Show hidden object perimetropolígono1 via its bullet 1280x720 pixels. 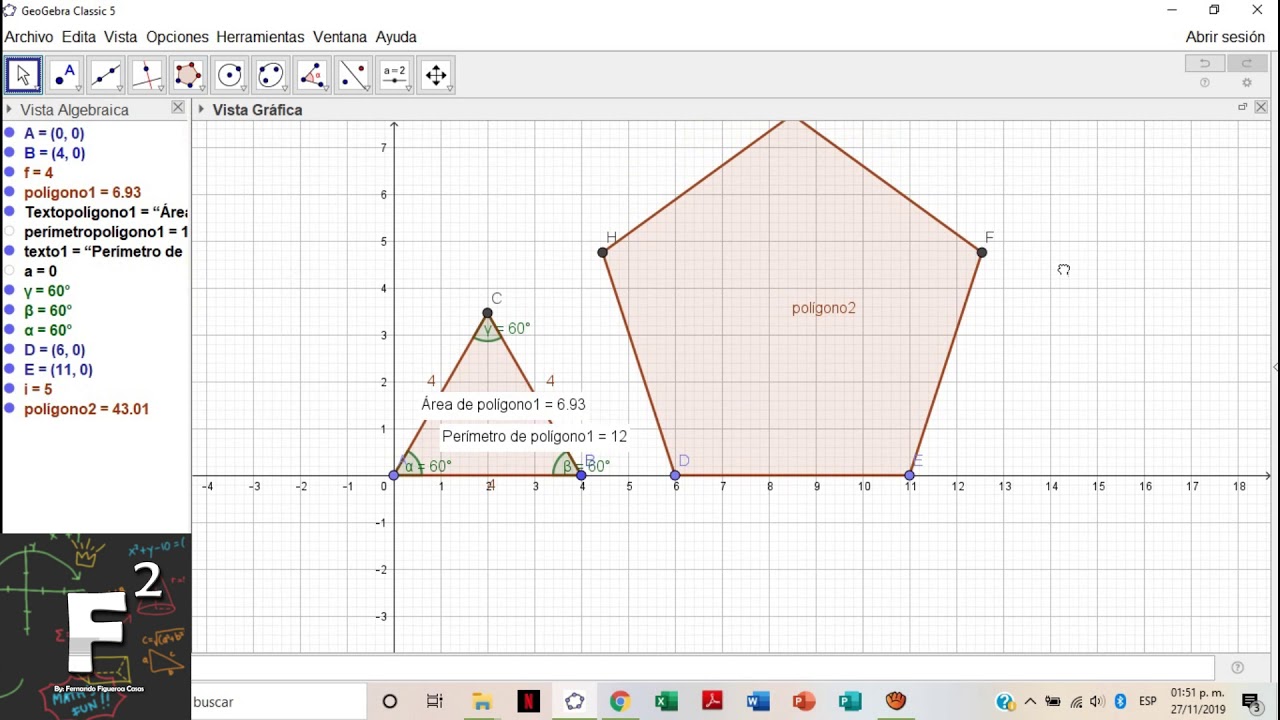tap(10, 232)
